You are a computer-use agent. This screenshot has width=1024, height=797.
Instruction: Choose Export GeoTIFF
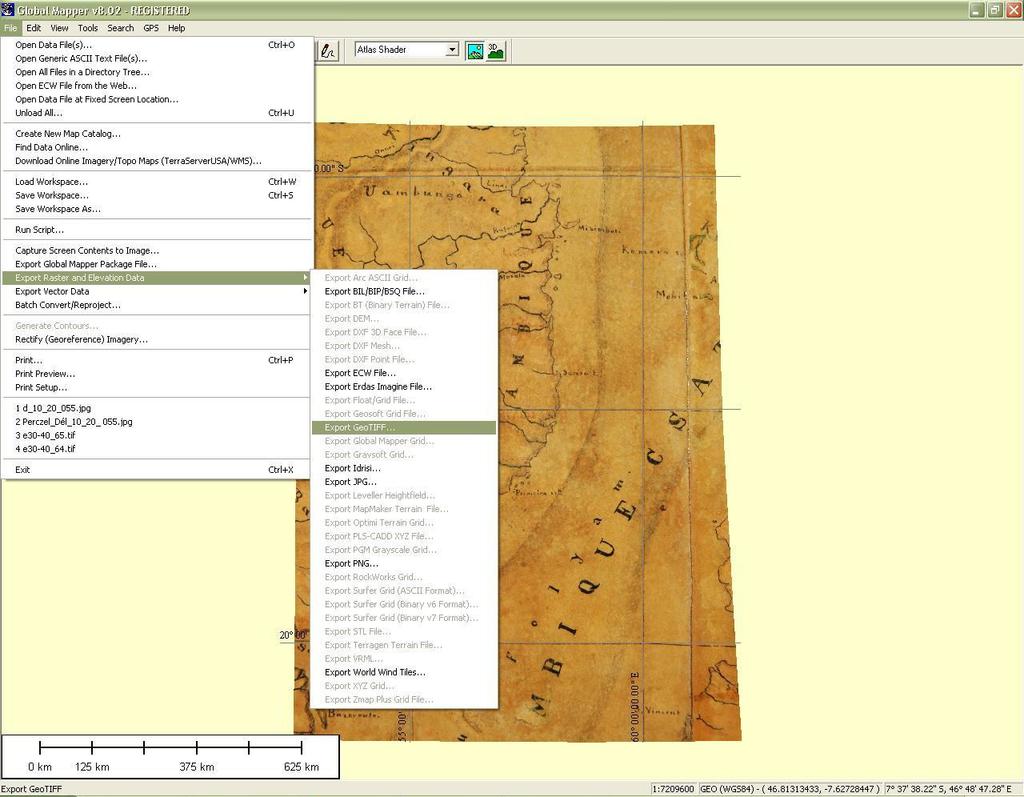pos(404,427)
